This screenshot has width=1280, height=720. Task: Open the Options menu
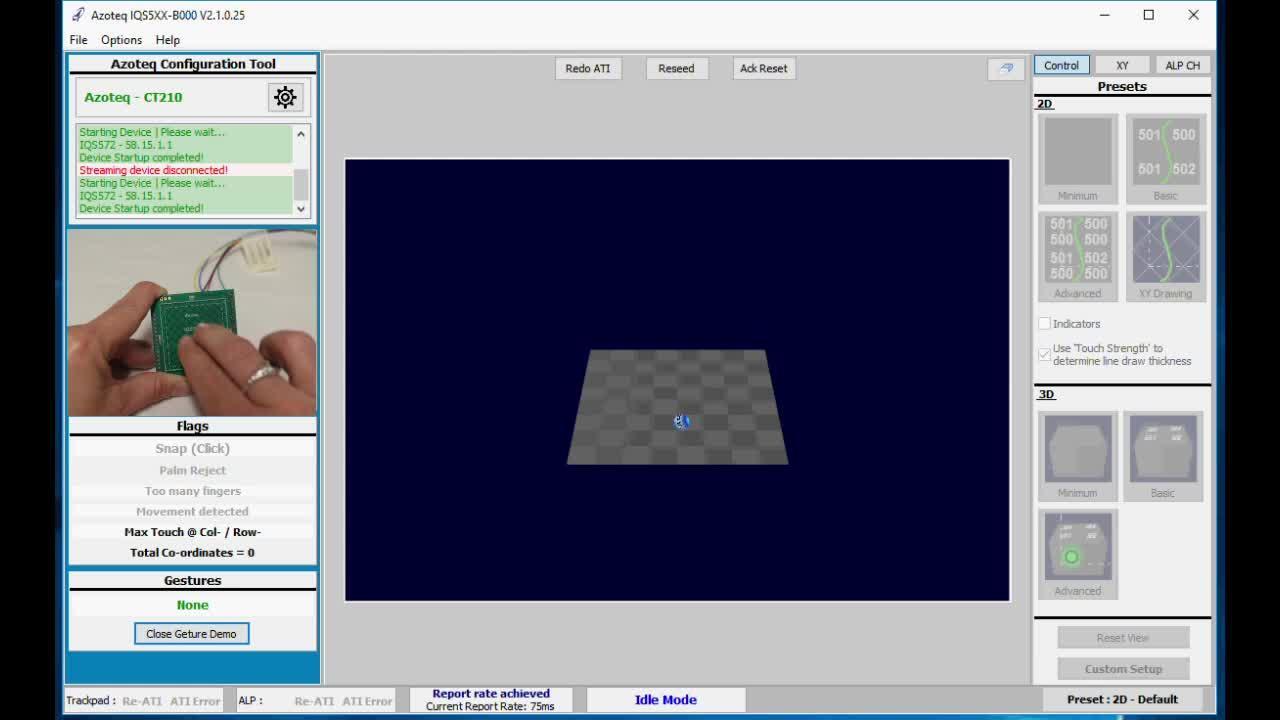(x=121, y=40)
